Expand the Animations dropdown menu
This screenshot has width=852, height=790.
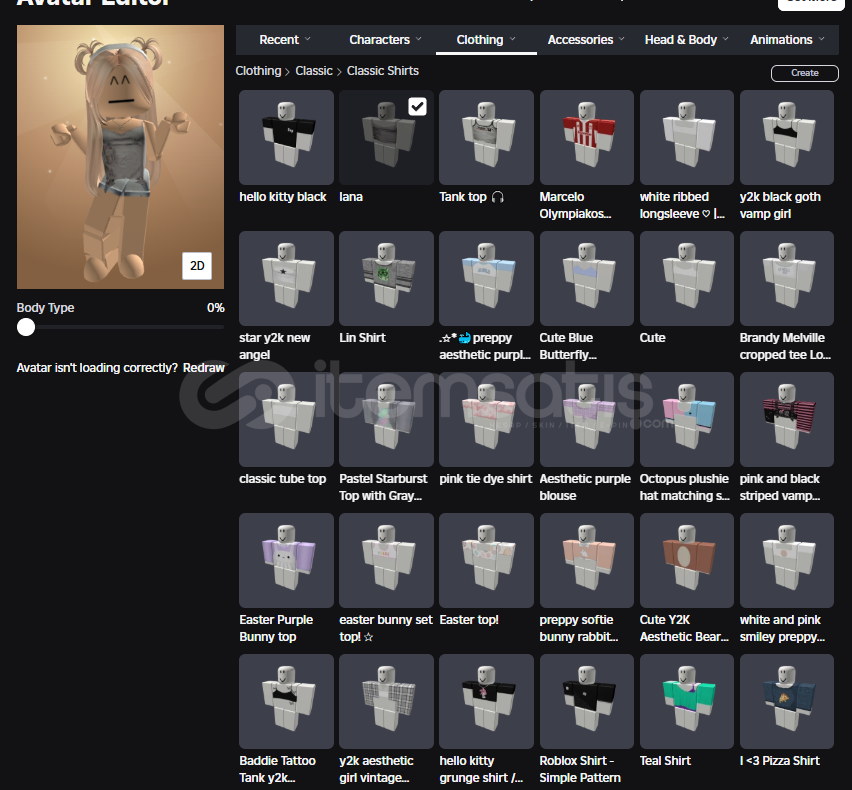click(787, 40)
